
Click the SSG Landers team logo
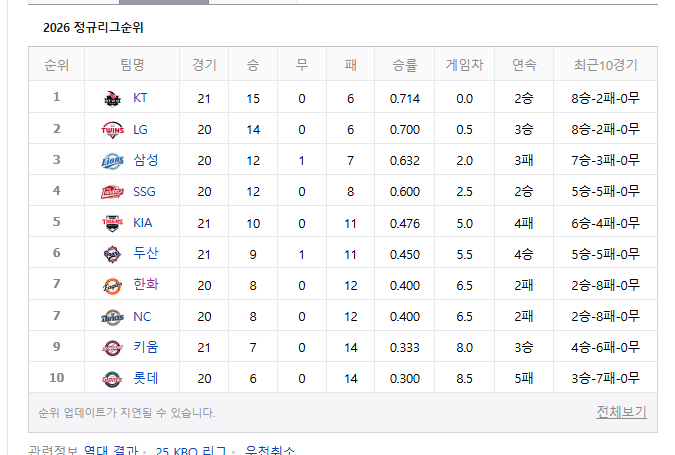click(112, 192)
